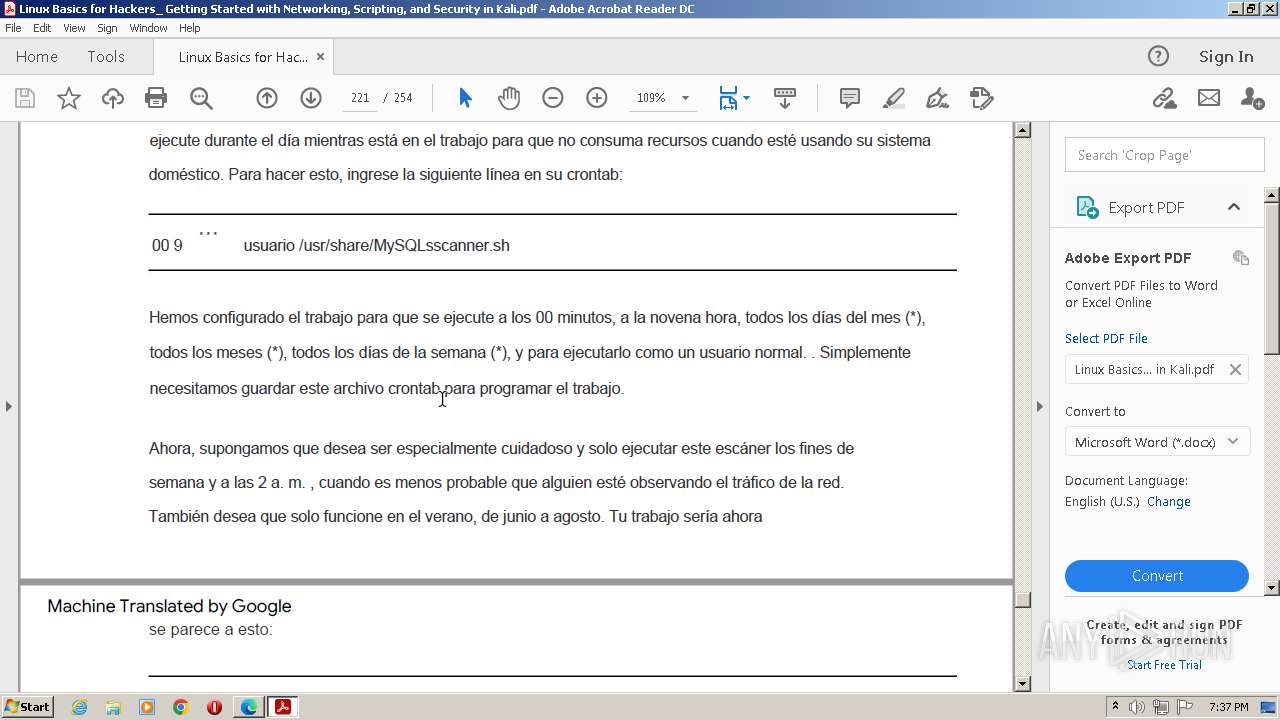Select the Highlight text tool
Image resolution: width=1280 pixels, height=720 pixels.
[894, 98]
